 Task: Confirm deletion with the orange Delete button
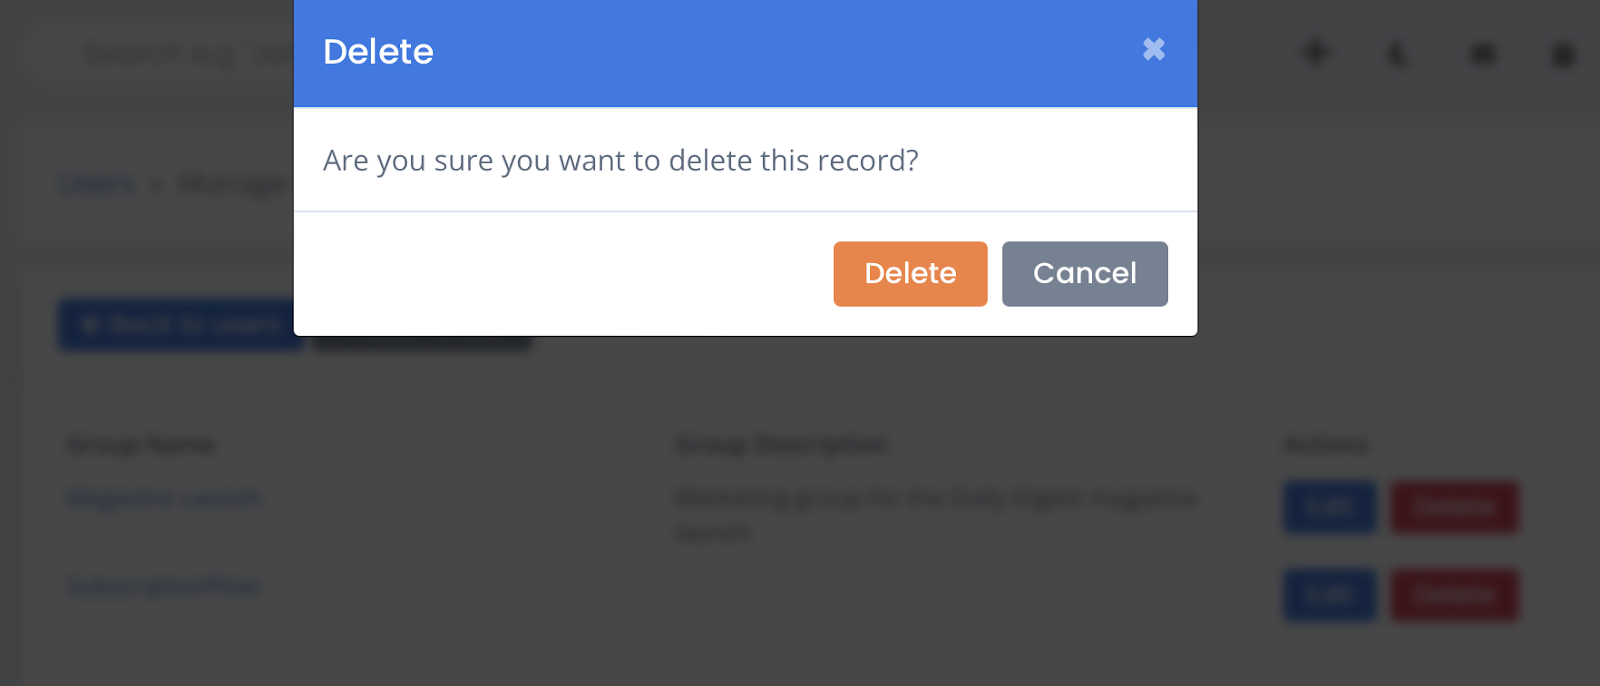point(910,273)
